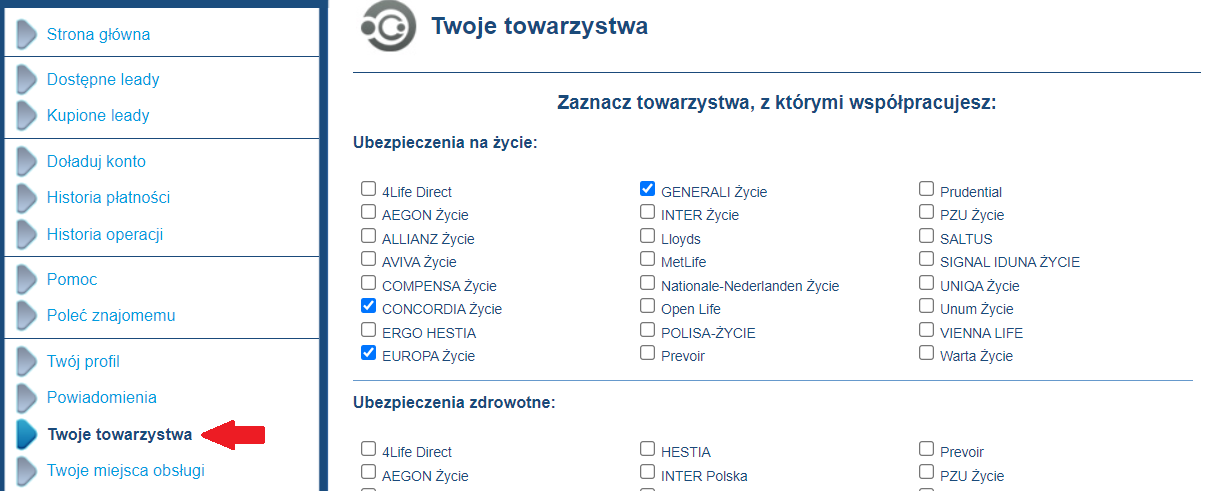Uncheck the GENERALI Życie checkbox
The image size is (1218, 491).
click(x=647, y=188)
